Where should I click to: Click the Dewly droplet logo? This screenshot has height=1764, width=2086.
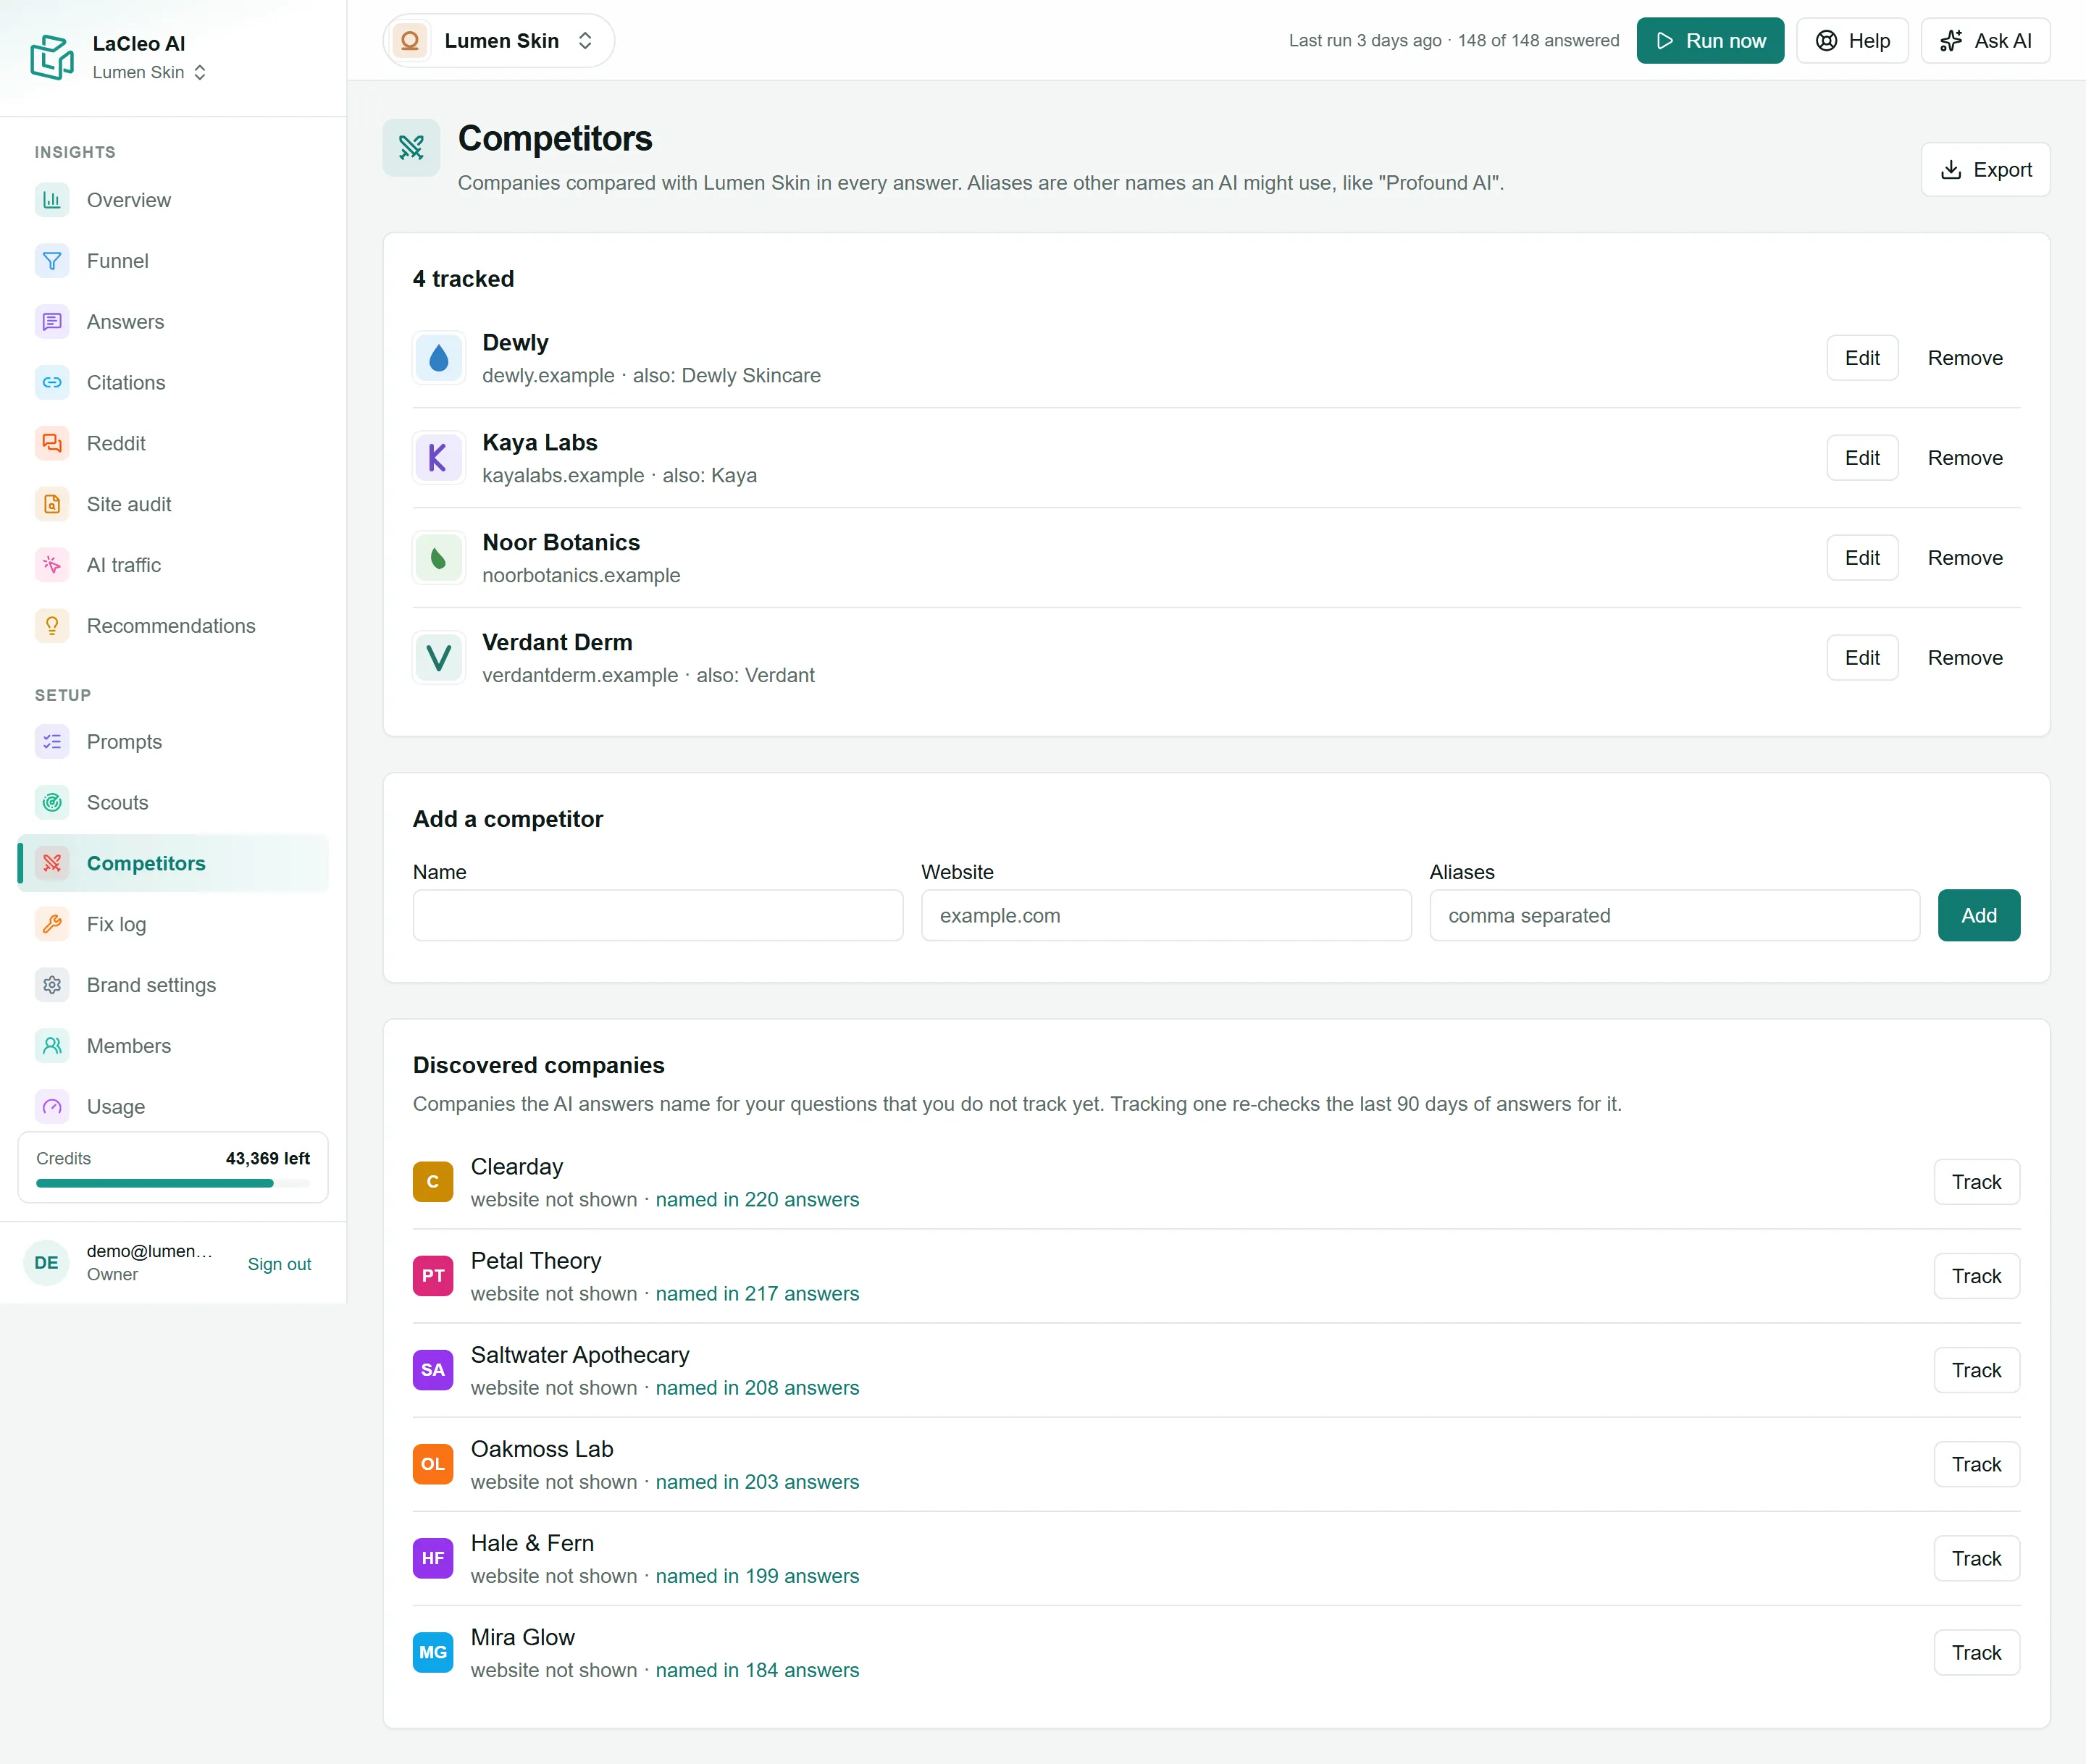[x=439, y=358]
